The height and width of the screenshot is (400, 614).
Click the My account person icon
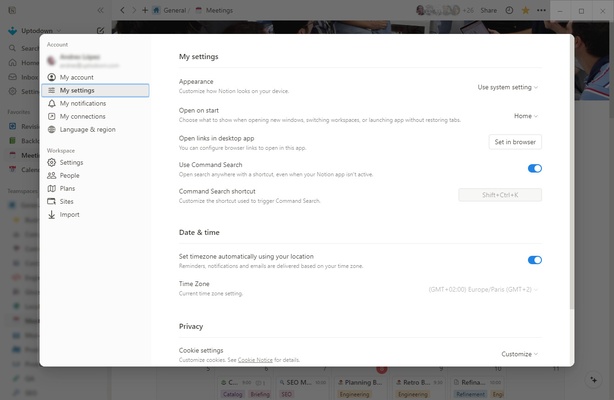(x=51, y=77)
